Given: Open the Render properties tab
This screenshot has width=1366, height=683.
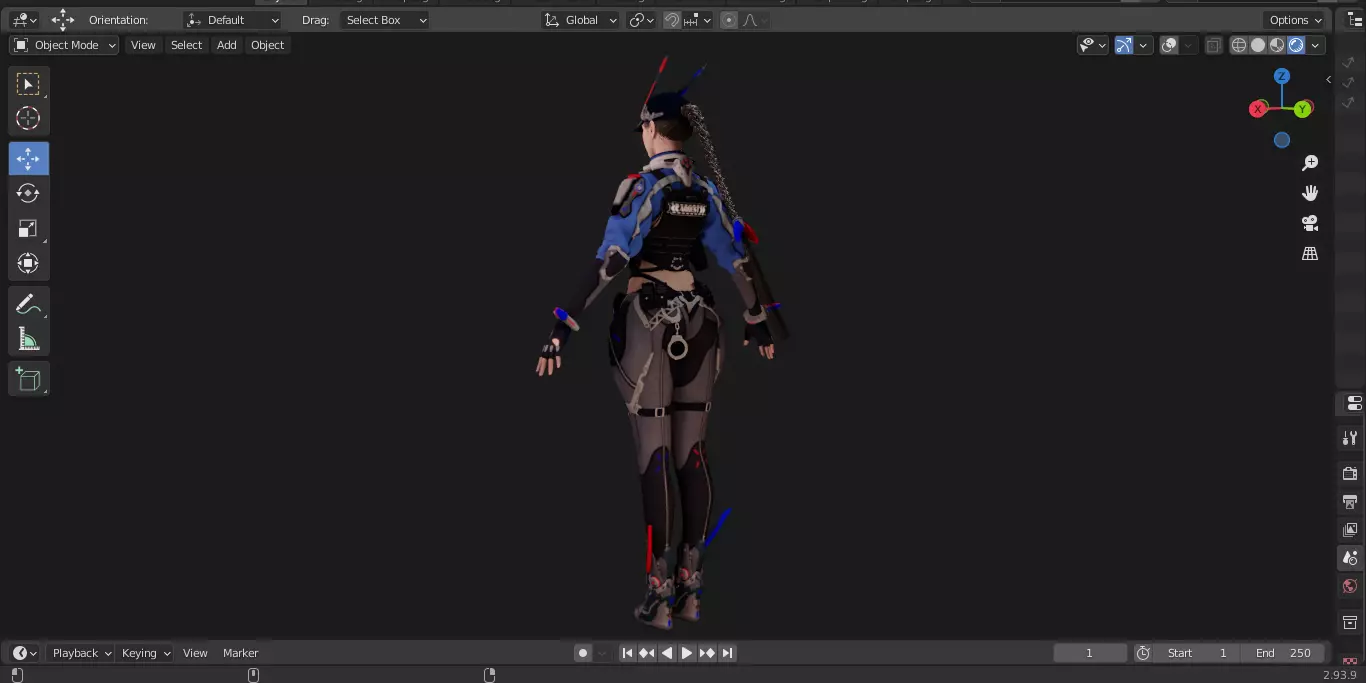Looking at the screenshot, I should point(1350,473).
